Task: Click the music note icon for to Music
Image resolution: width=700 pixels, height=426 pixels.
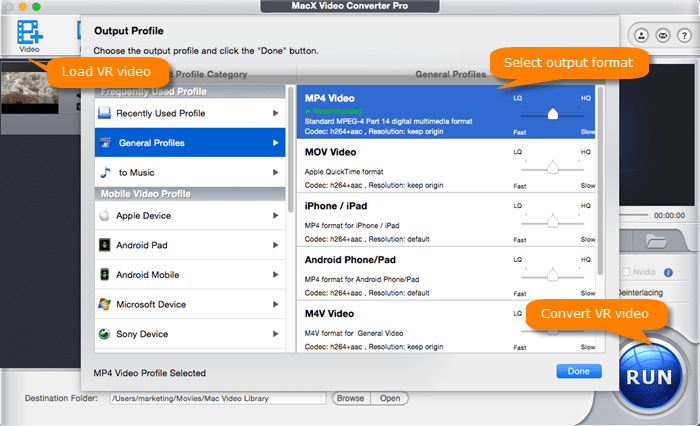Action: click(x=105, y=172)
